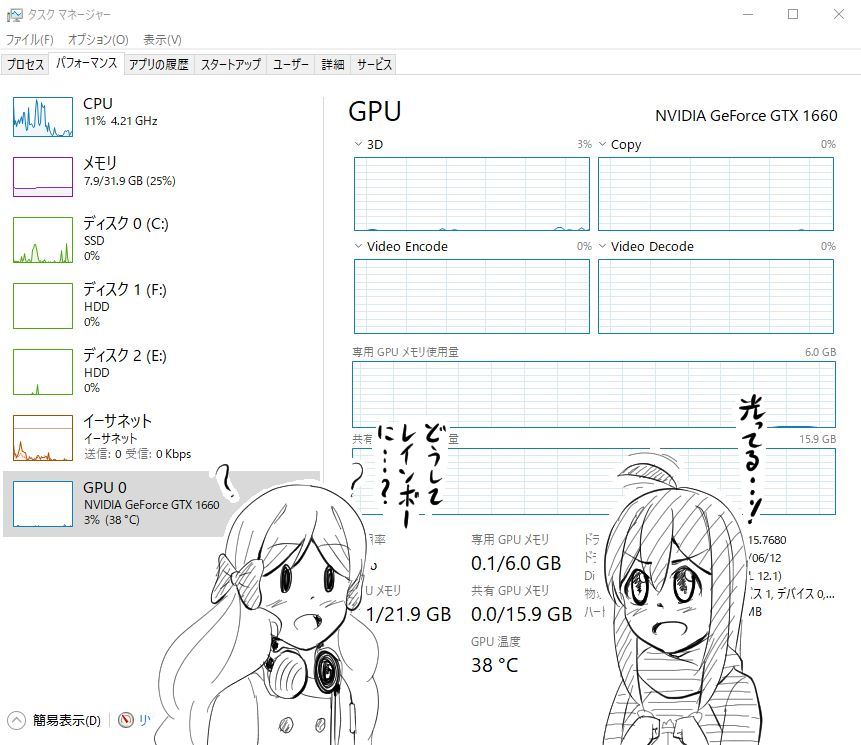
Task: Open the ファイル(F) menu
Action: (x=30, y=40)
